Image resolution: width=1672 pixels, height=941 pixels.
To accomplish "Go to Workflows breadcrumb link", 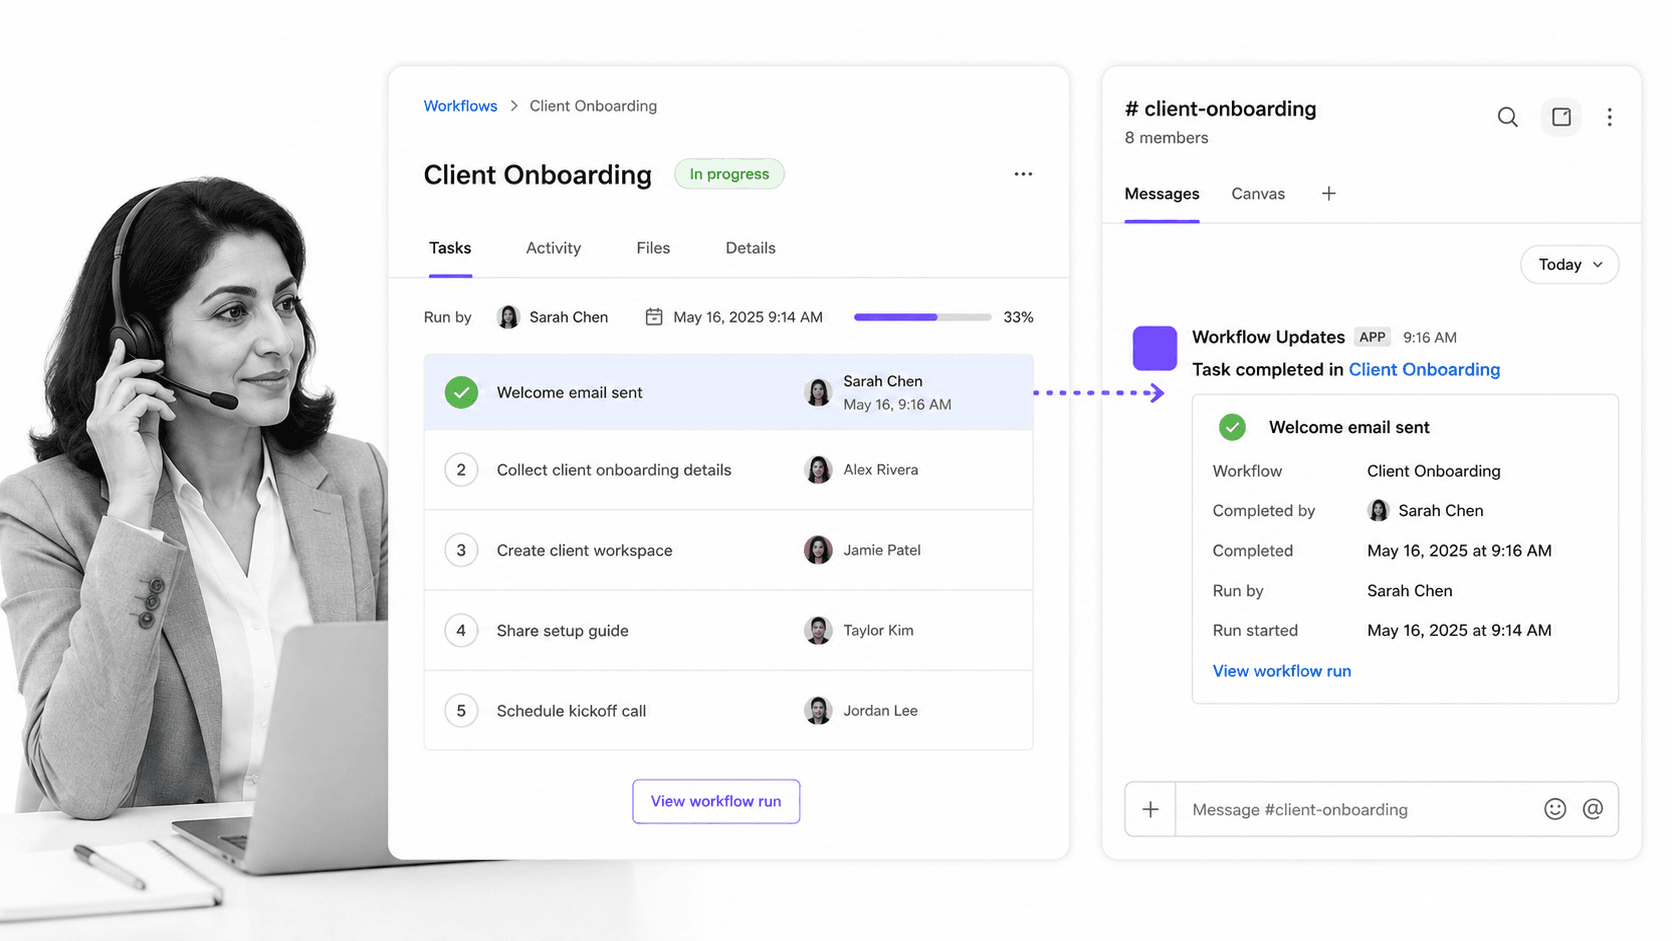I will coord(460,106).
